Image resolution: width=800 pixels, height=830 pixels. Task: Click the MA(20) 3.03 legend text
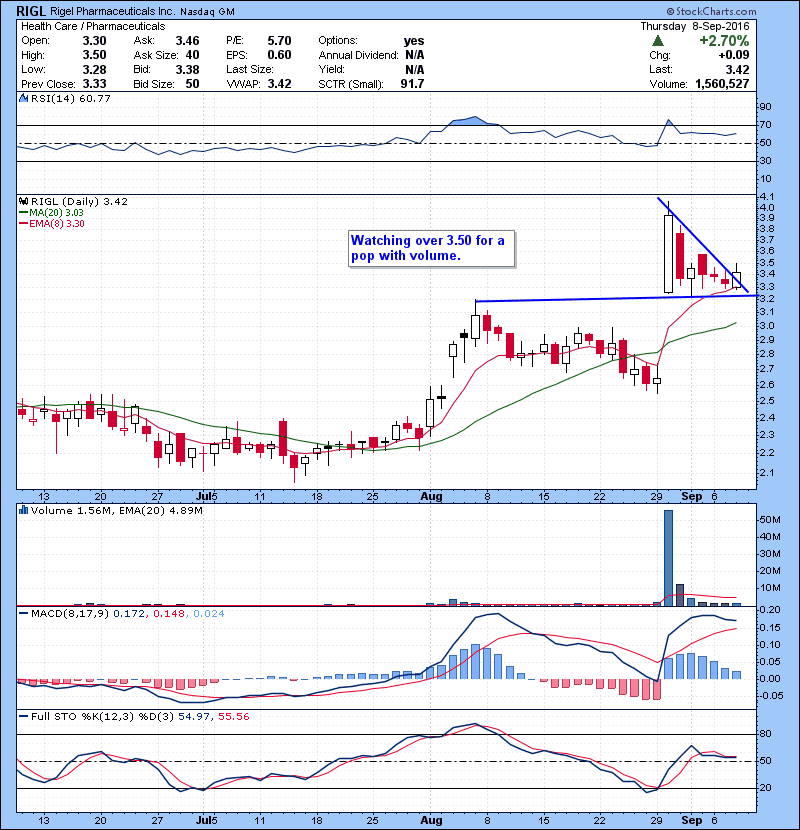click(56, 212)
